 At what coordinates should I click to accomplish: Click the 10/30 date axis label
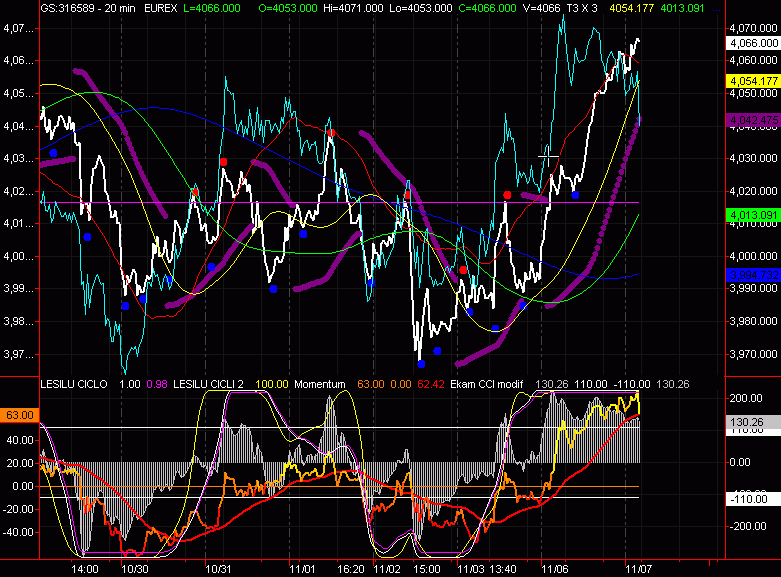(135, 569)
